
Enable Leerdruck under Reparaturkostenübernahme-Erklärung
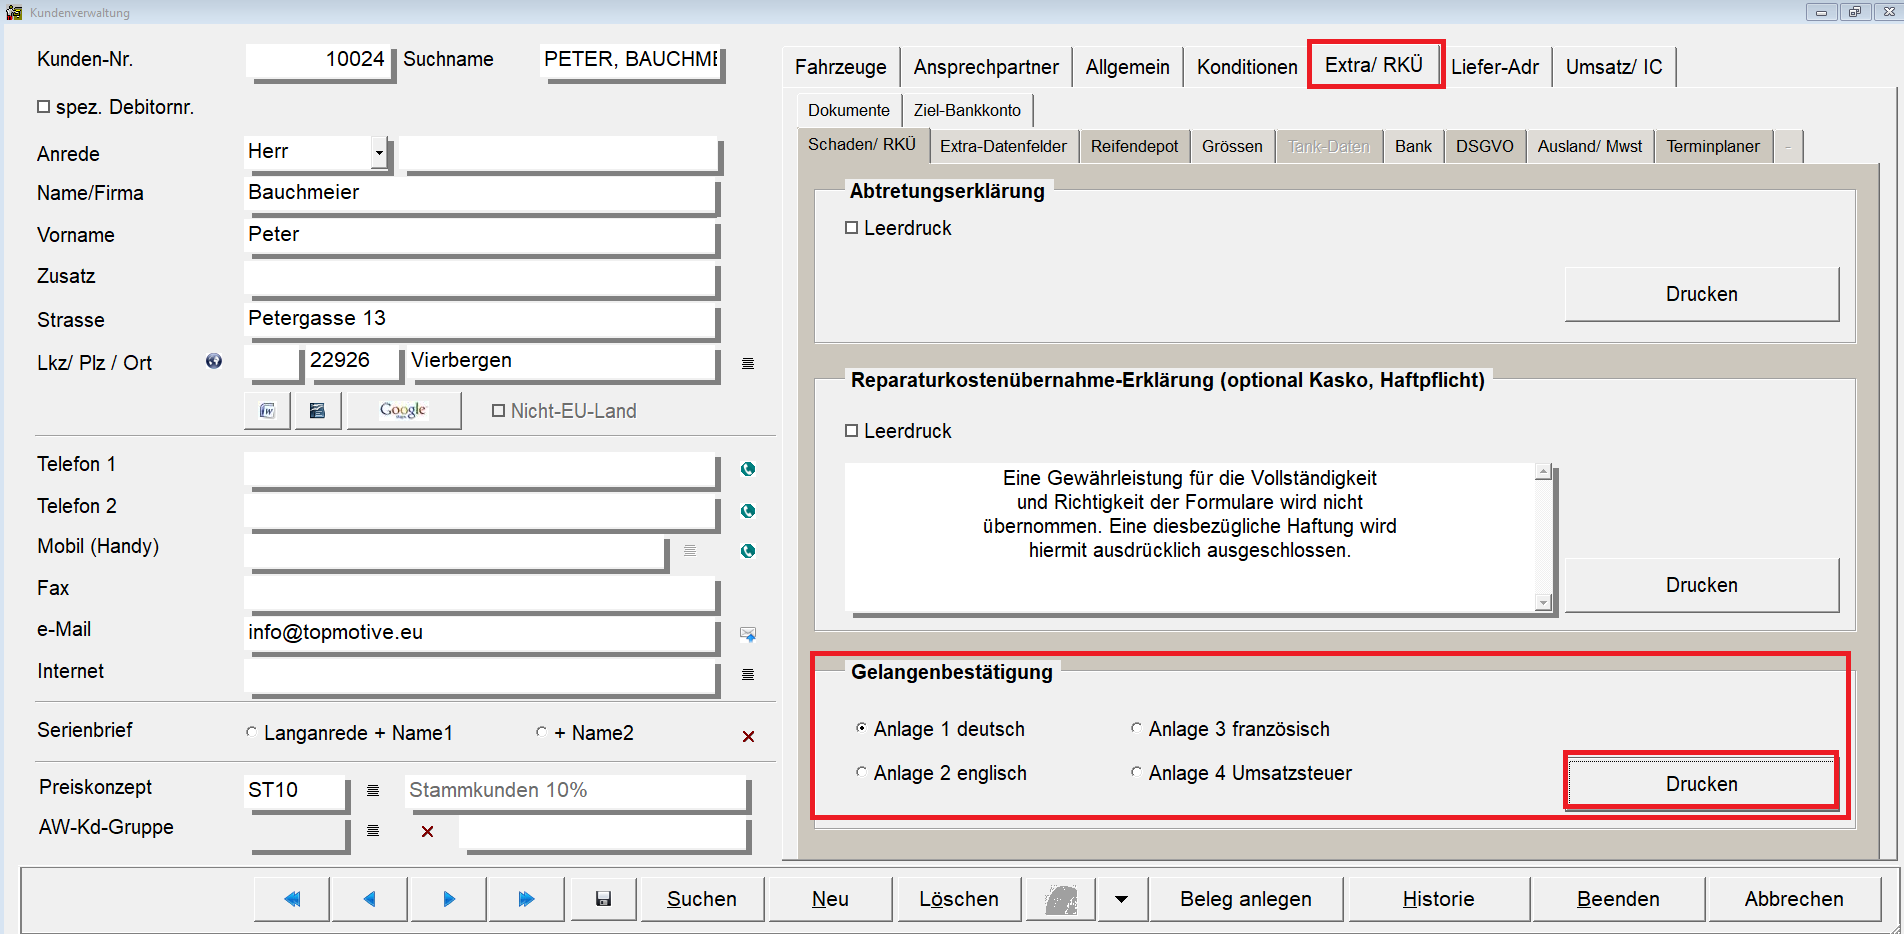pyautogui.click(x=852, y=430)
